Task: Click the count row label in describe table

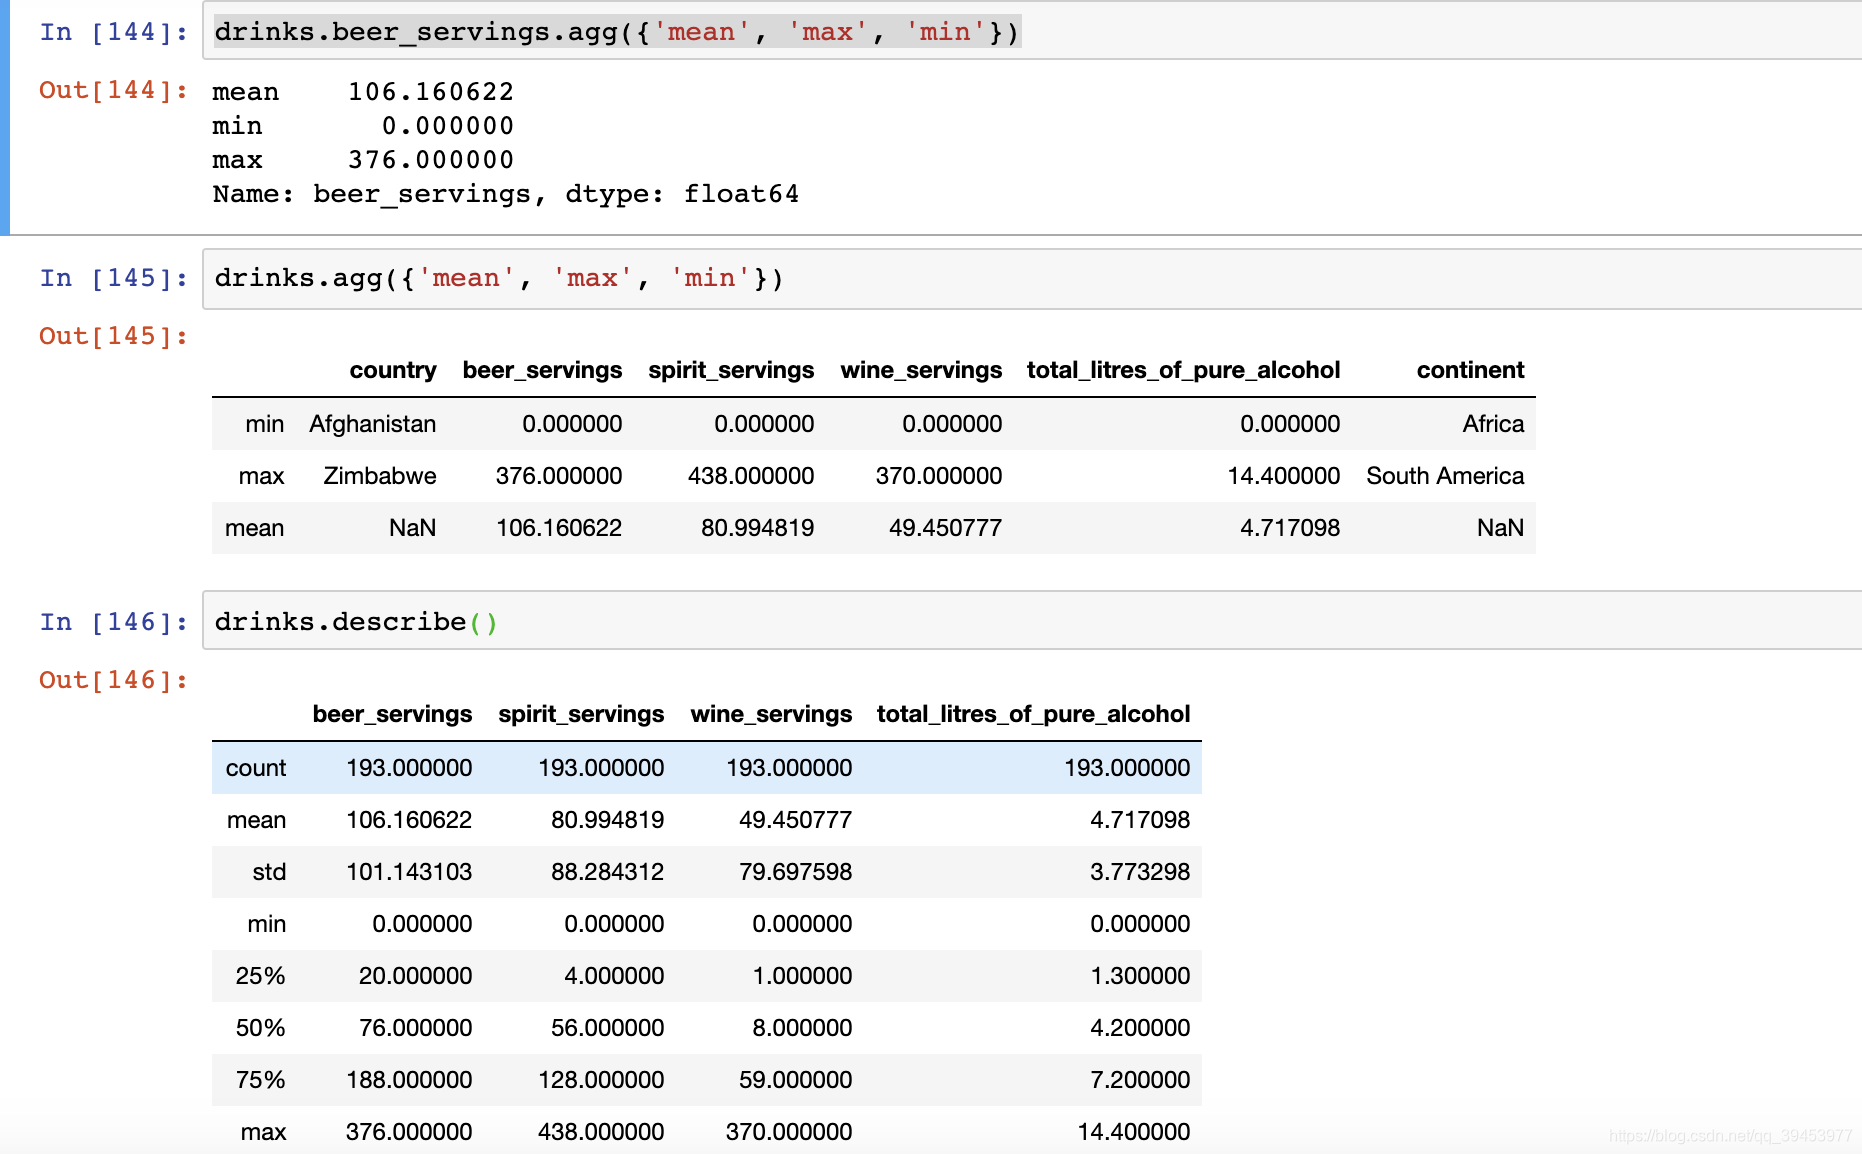Action: [256, 768]
